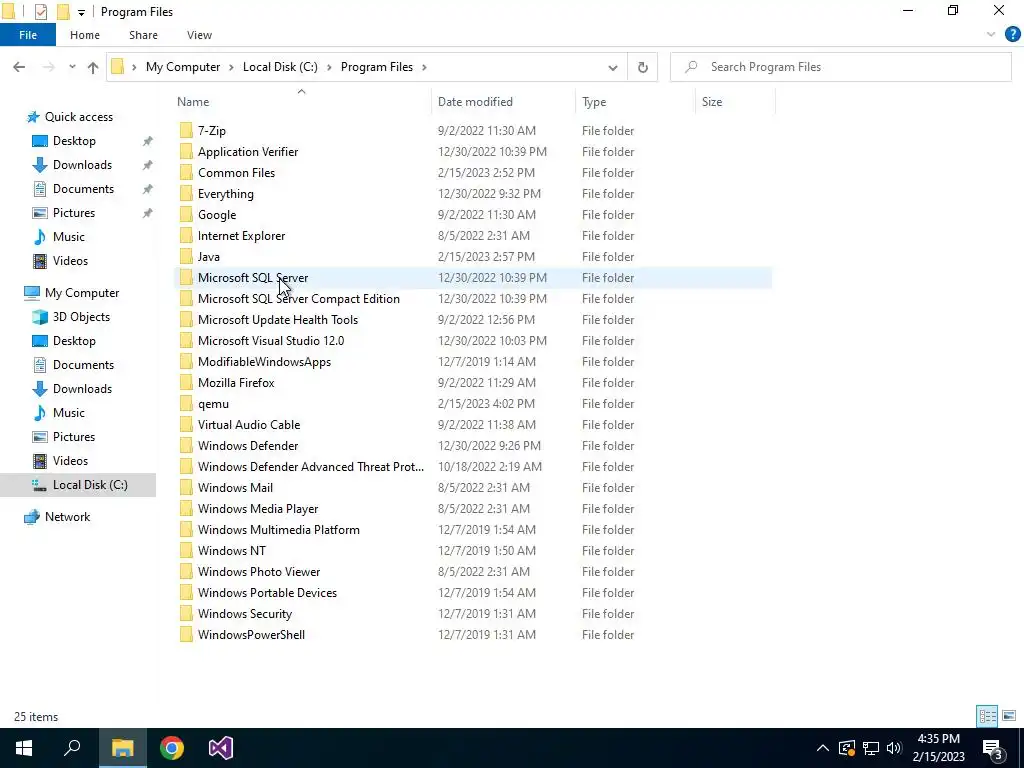The image size is (1024, 768).
Task: Open Visual Studio from the taskbar
Action: pos(221,748)
